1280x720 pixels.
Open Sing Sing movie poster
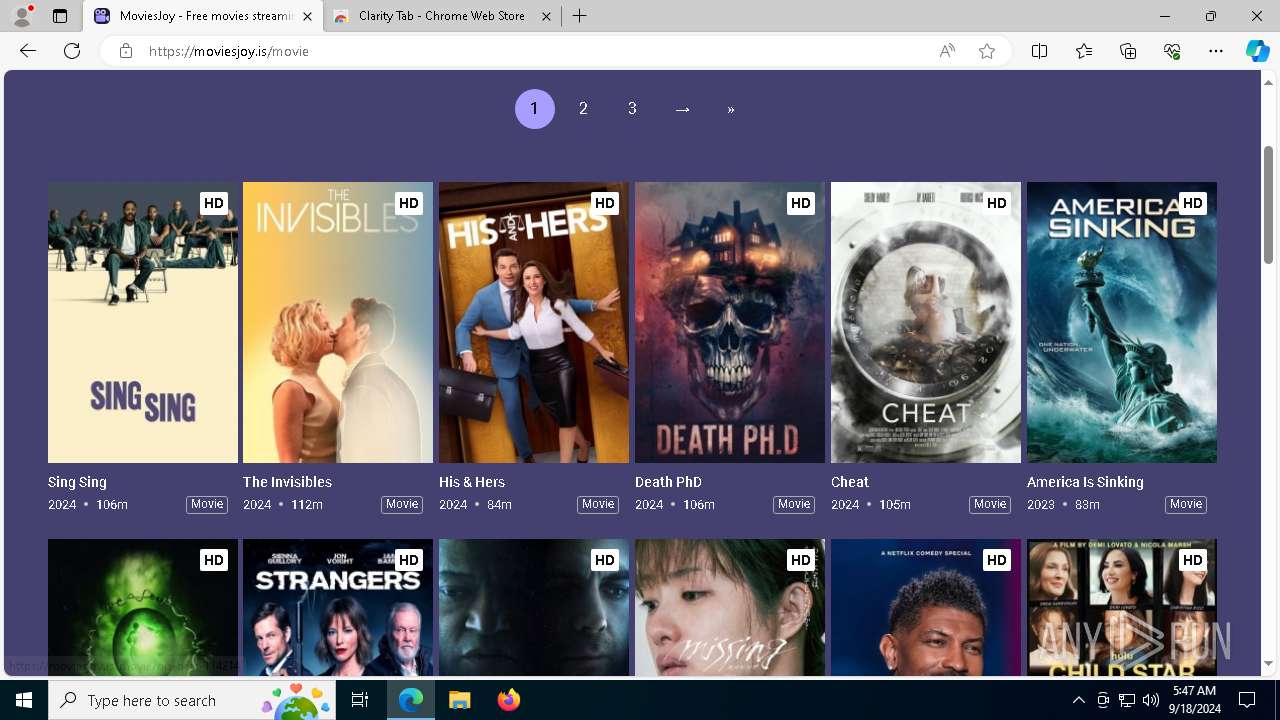(143, 322)
